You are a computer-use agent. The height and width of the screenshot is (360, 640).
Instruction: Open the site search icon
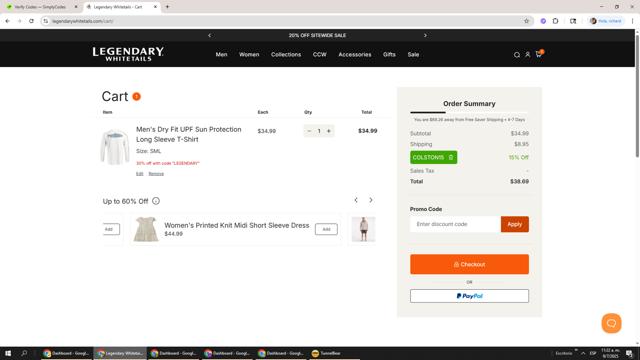[x=517, y=55]
